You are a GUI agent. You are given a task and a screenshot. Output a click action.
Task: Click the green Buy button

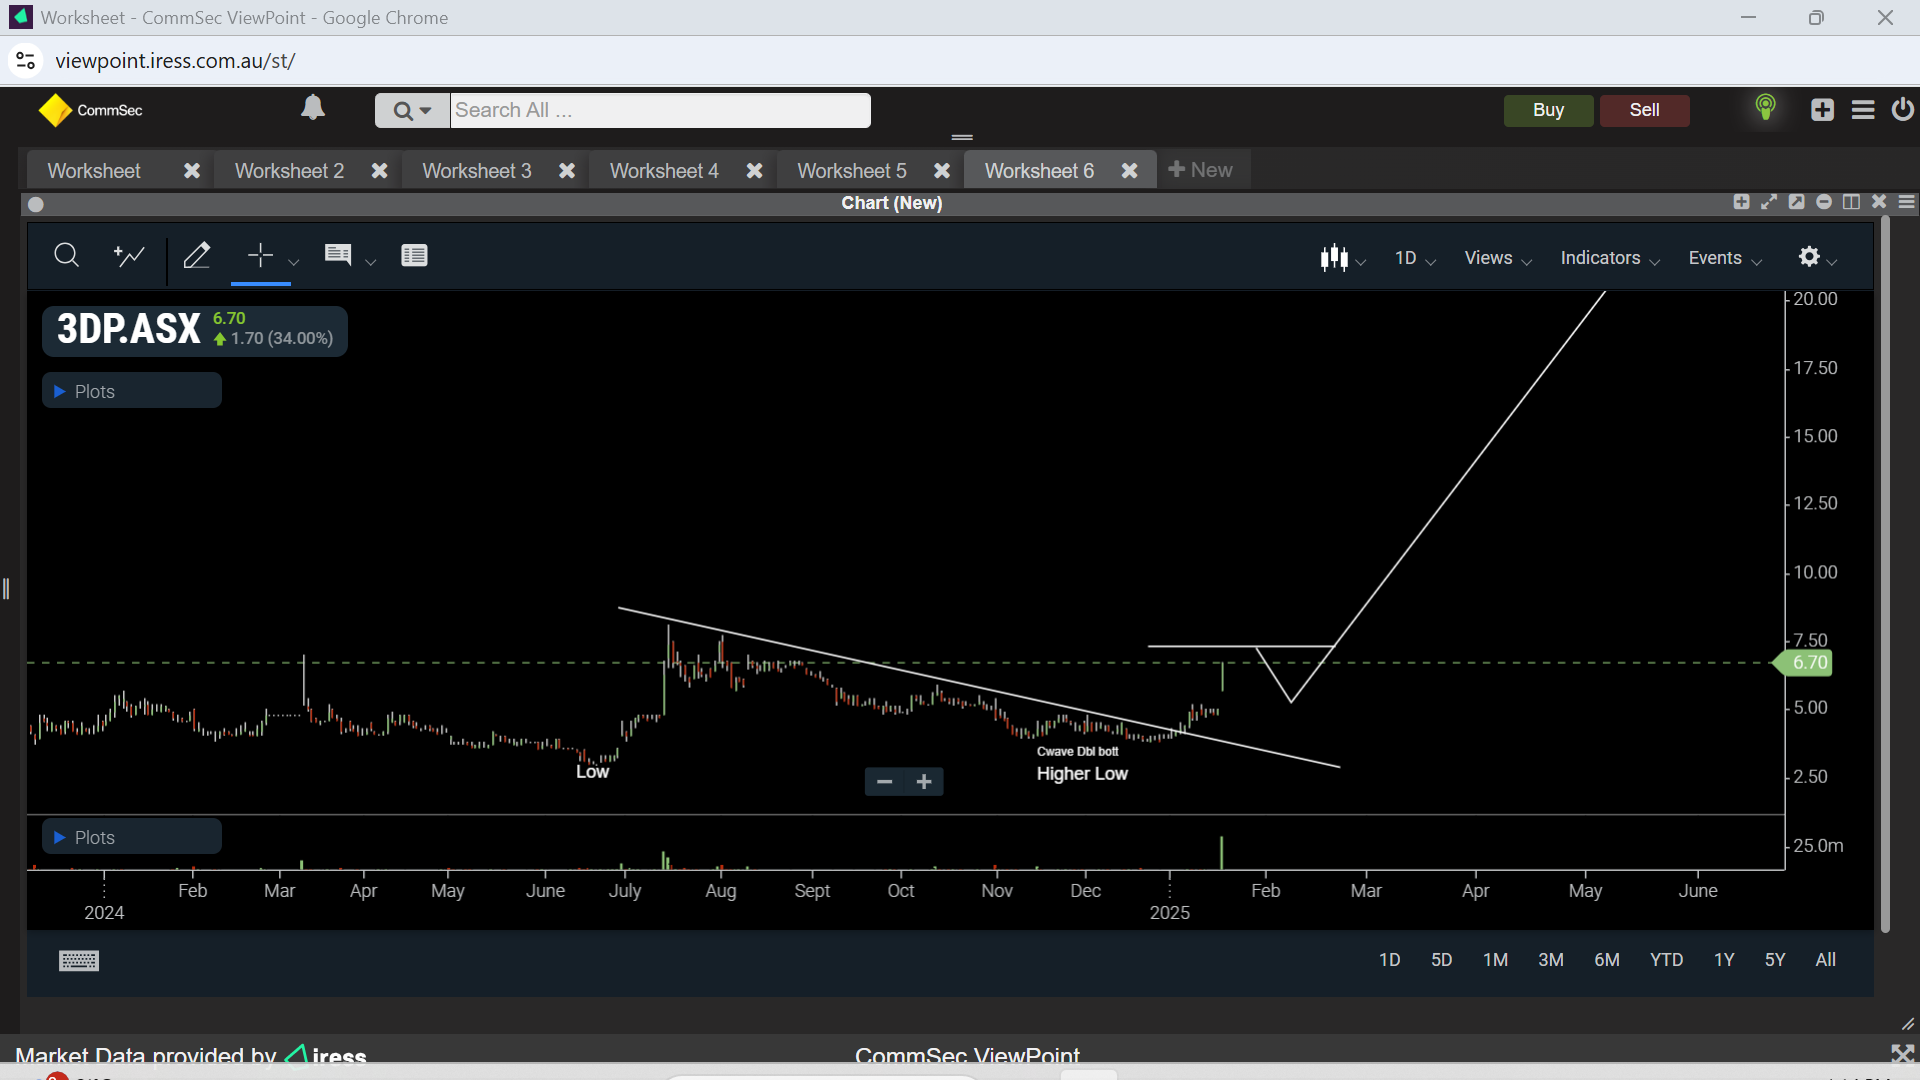pos(1548,110)
